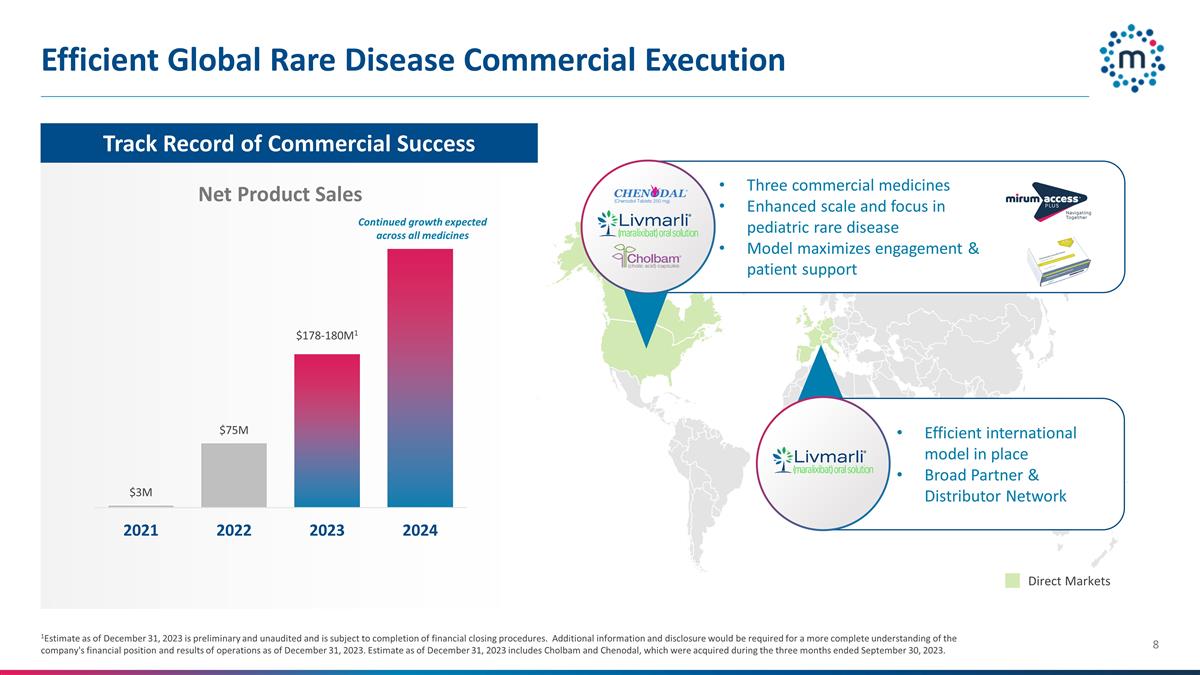Click the 'Direct Markets' legend label
Screen dimensions: 1200x675
(x=1069, y=581)
